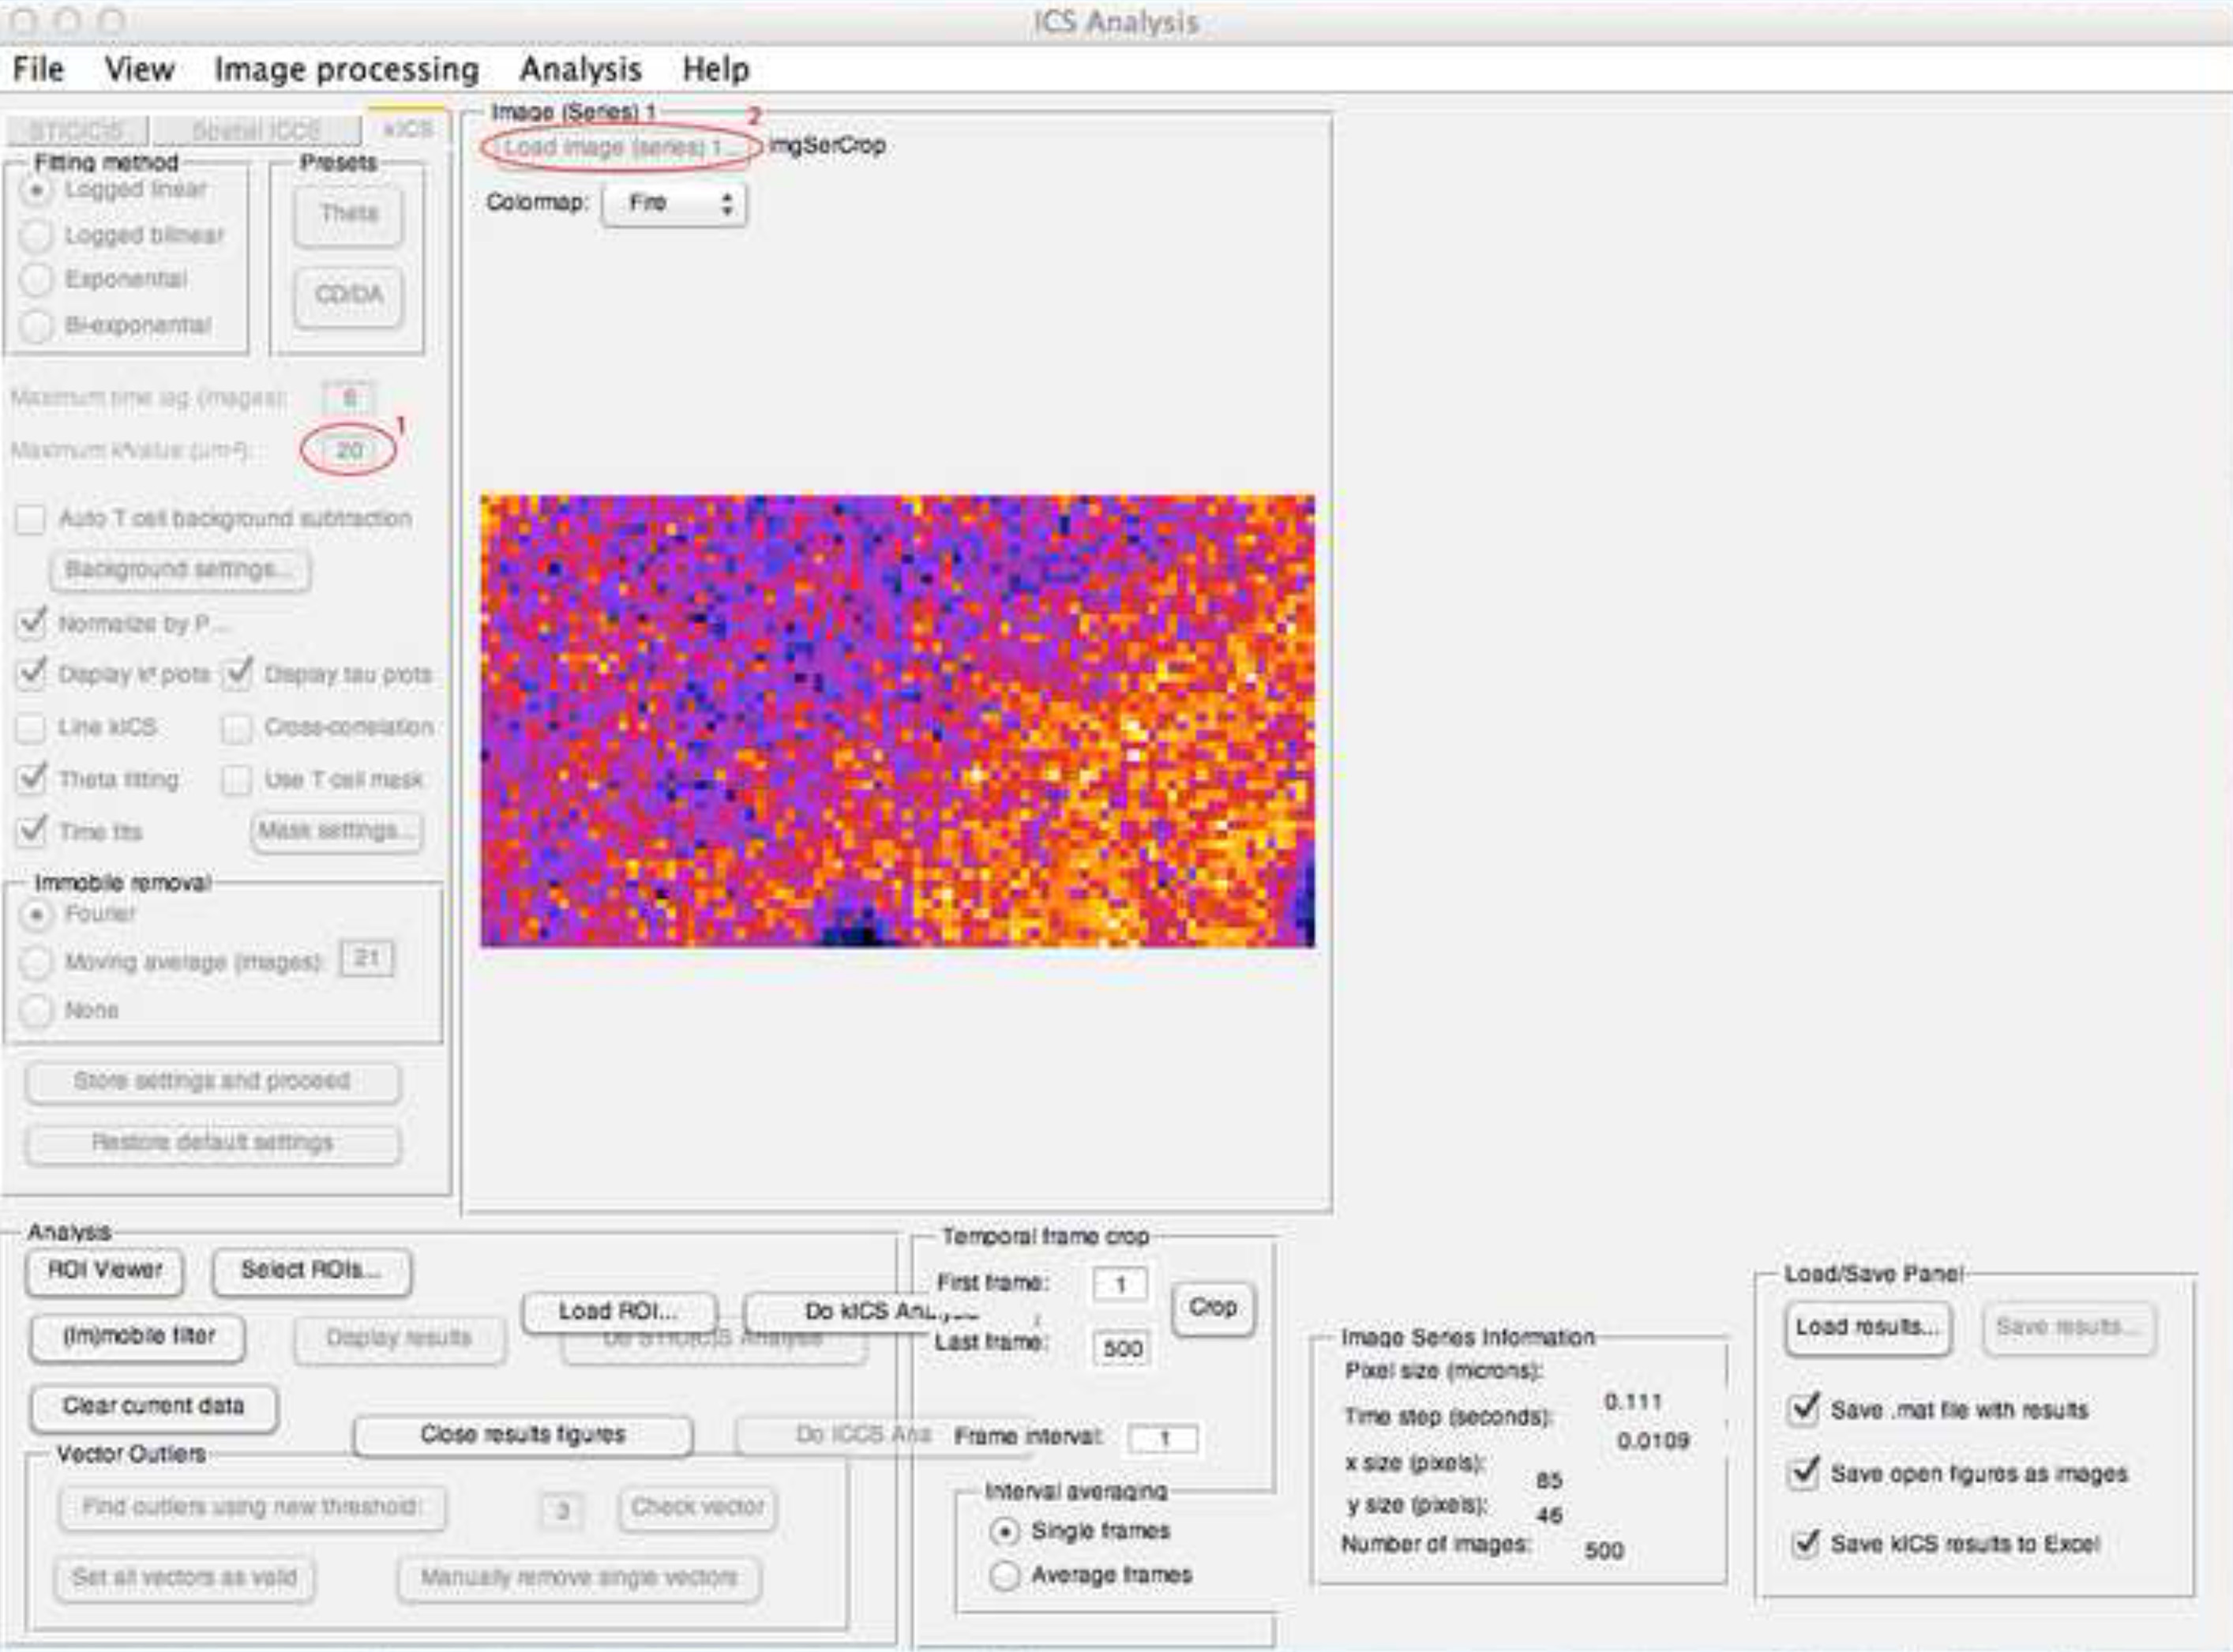This screenshot has width=2233, height=1652.
Task: Click the Select ROIs button
Action: (x=311, y=1271)
